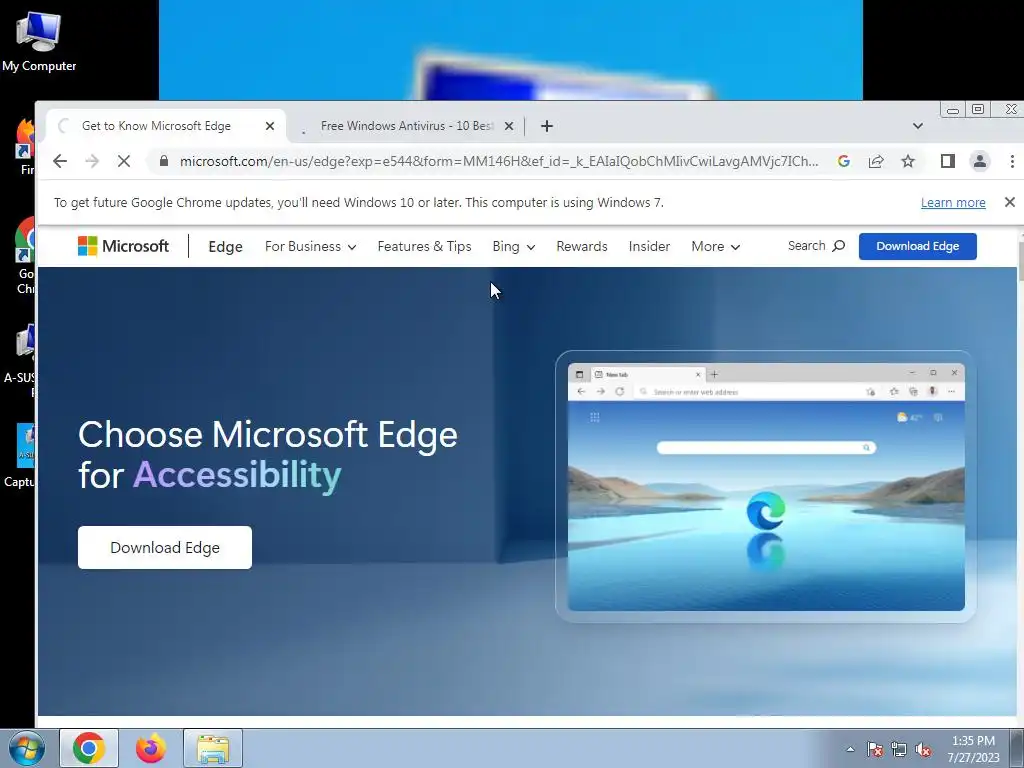Click the Google icon in address bar

pos(844,161)
